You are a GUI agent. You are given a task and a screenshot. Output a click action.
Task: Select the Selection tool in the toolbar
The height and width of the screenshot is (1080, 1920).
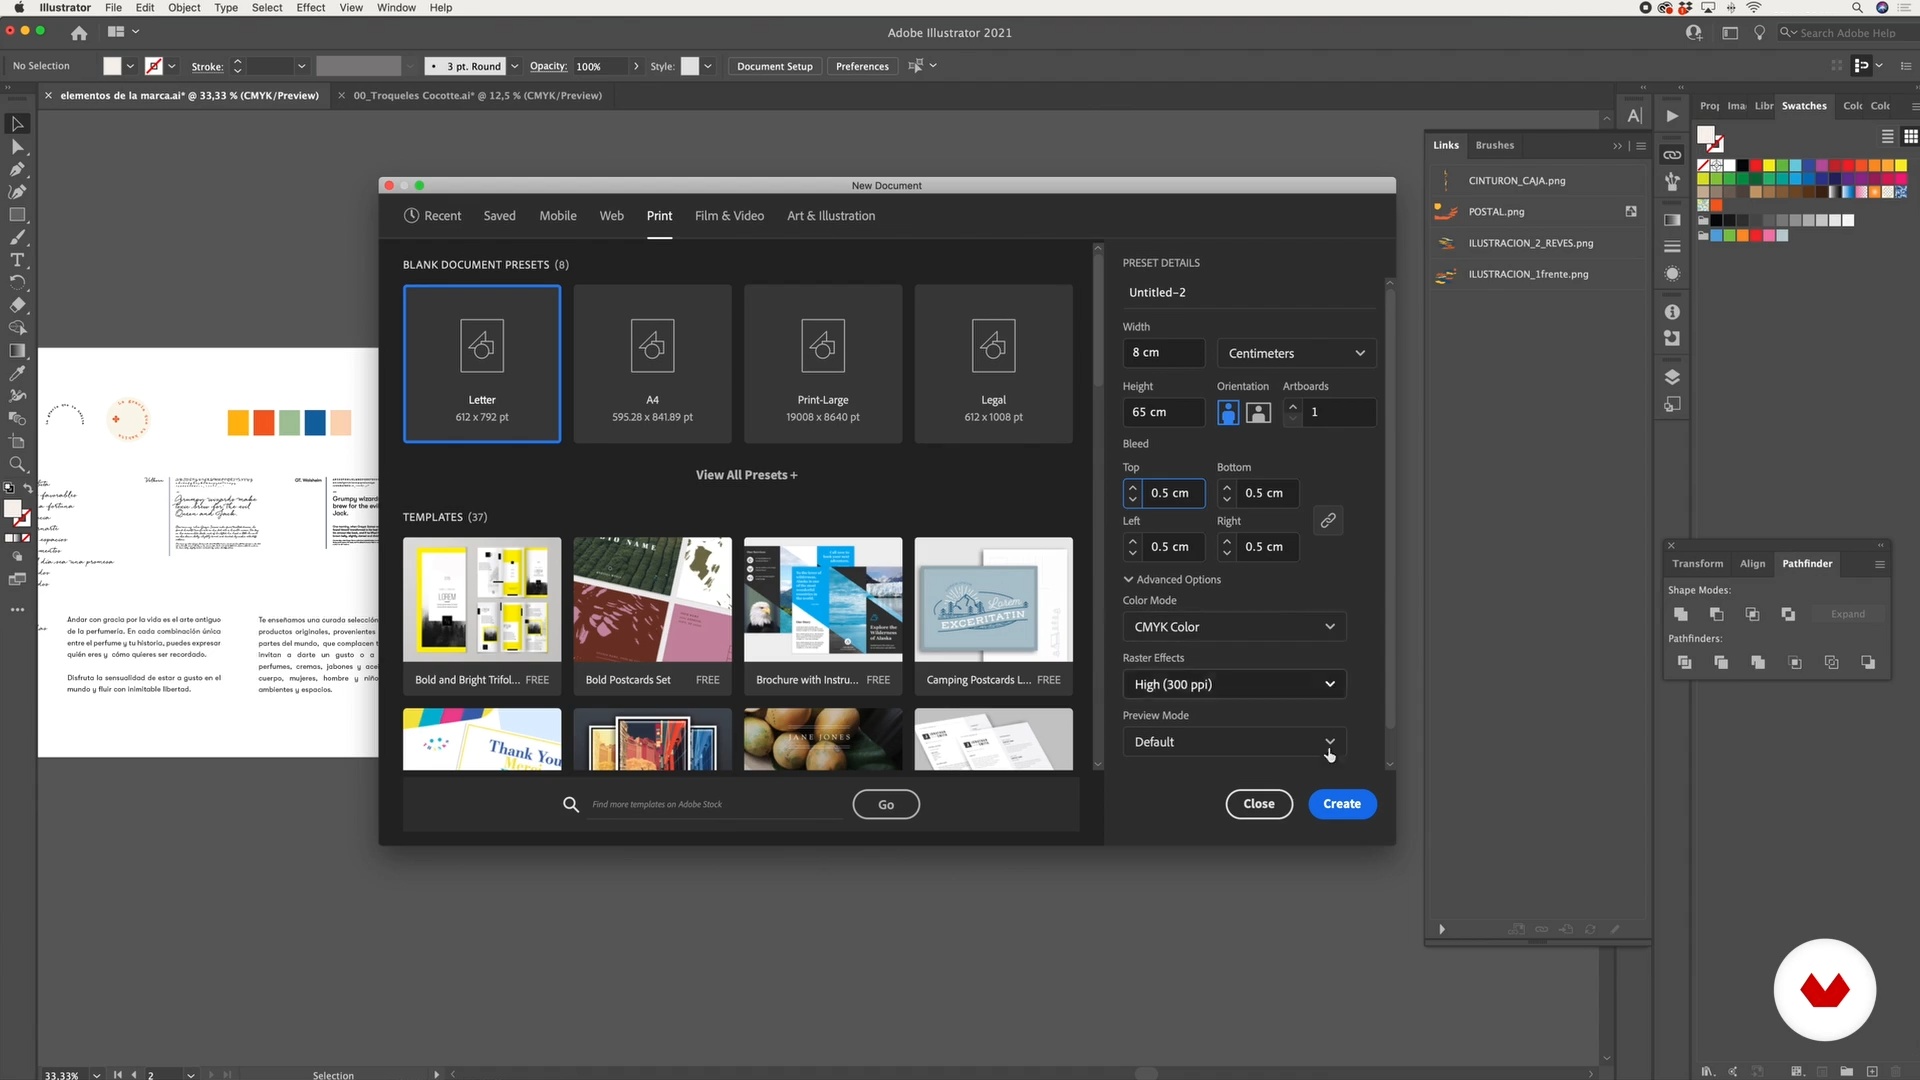17,124
